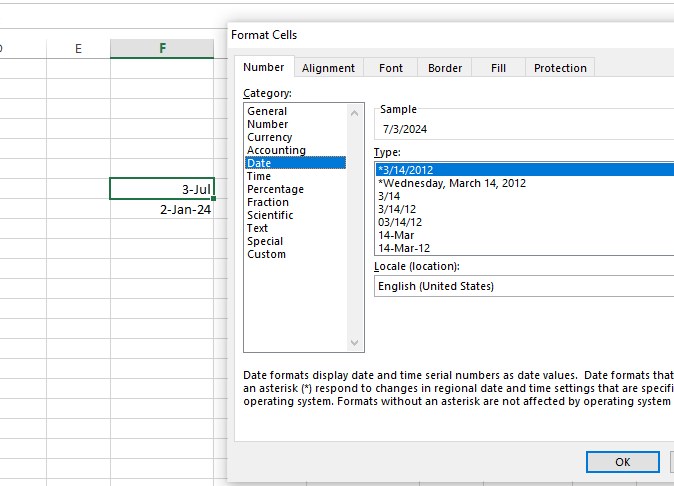Switch to the Alignment tab
Image resolution: width=674 pixels, height=486 pixels.
point(328,68)
